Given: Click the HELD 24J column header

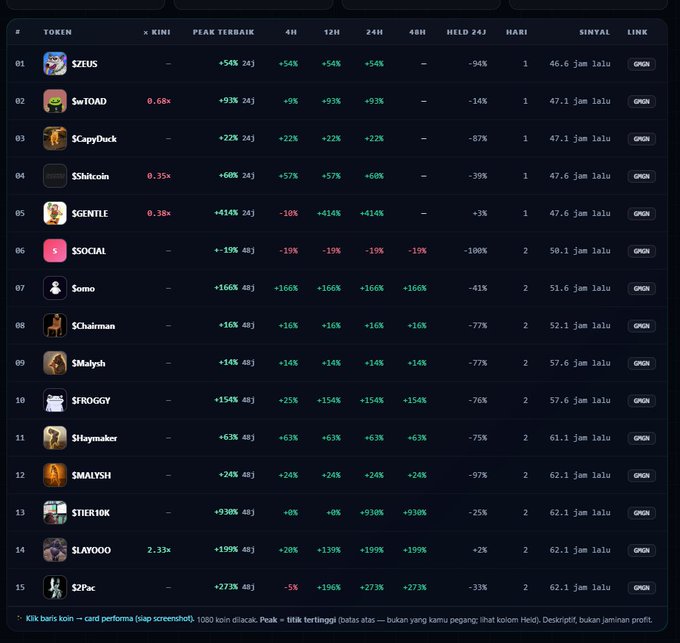Looking at the screenshot, I should tap(467, 32).
